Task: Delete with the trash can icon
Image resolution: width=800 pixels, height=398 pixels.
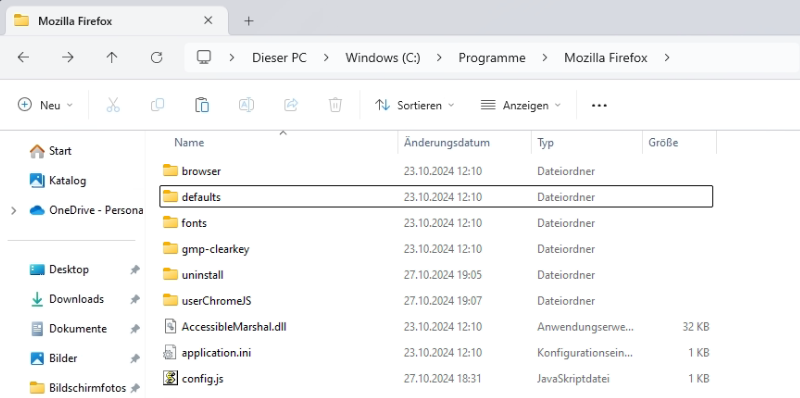Action: pos(335,105)
